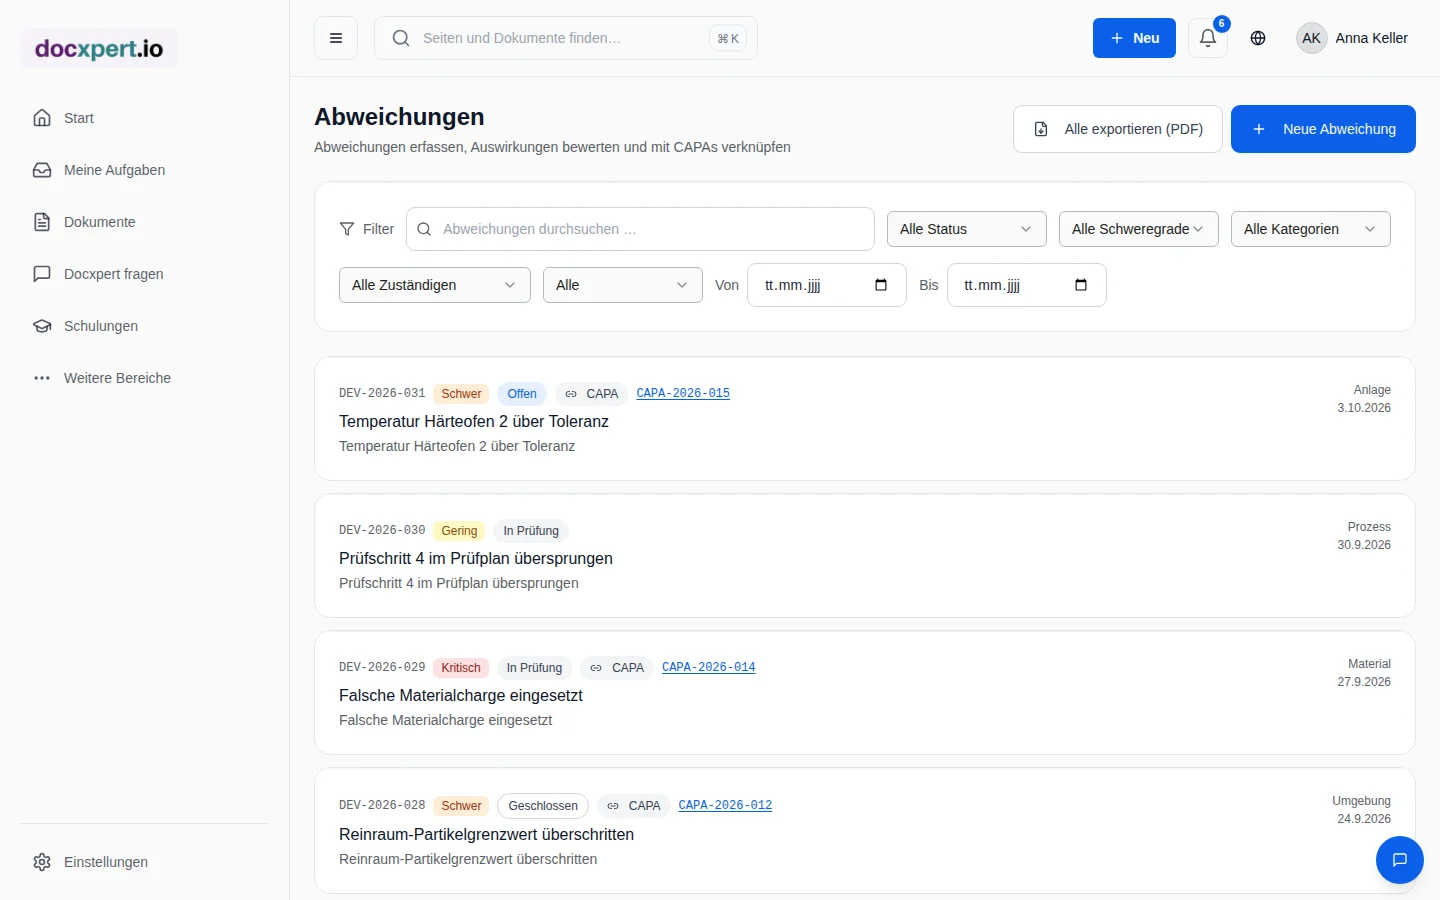Open Meine Aufgaben in the sidebar
The image size is (1440, 900).
144,170
